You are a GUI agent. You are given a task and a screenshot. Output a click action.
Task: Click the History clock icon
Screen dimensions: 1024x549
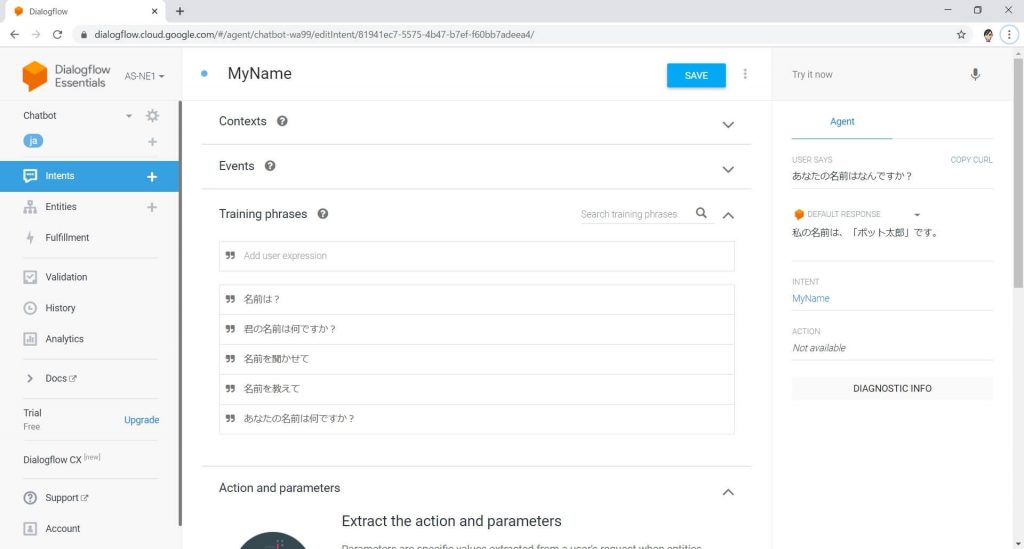point(30,308)
